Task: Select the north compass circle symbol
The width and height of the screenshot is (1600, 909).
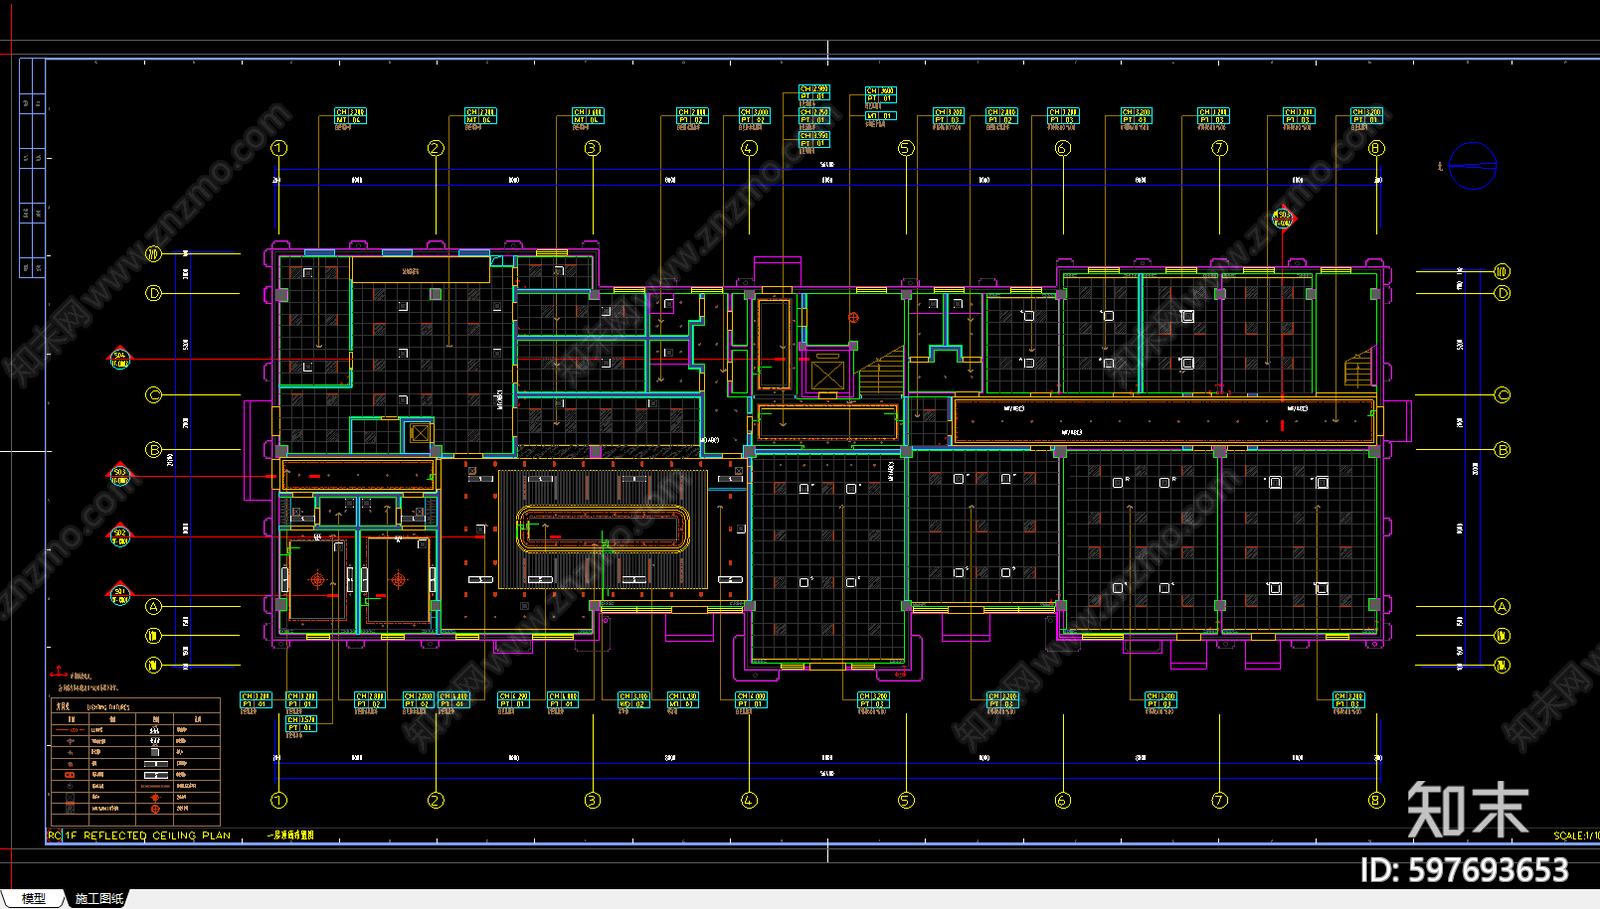Action: point(1472,166)
